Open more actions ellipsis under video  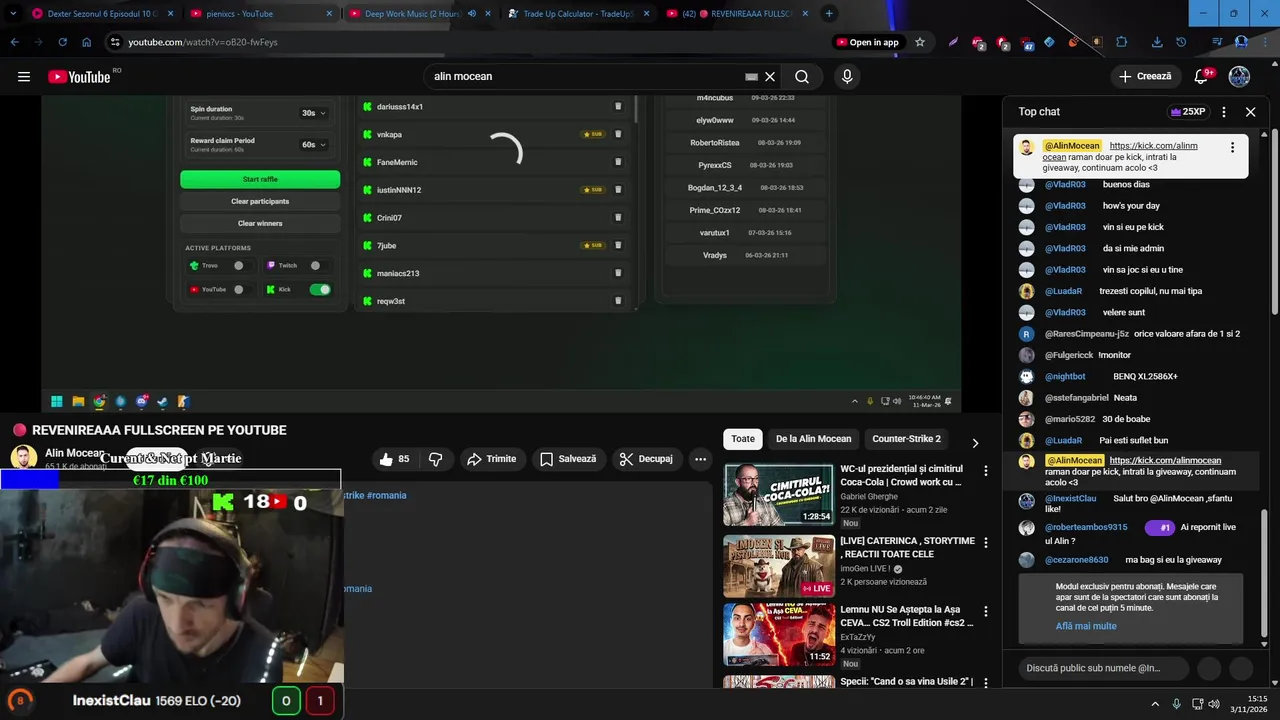click(x=700, y=459)
